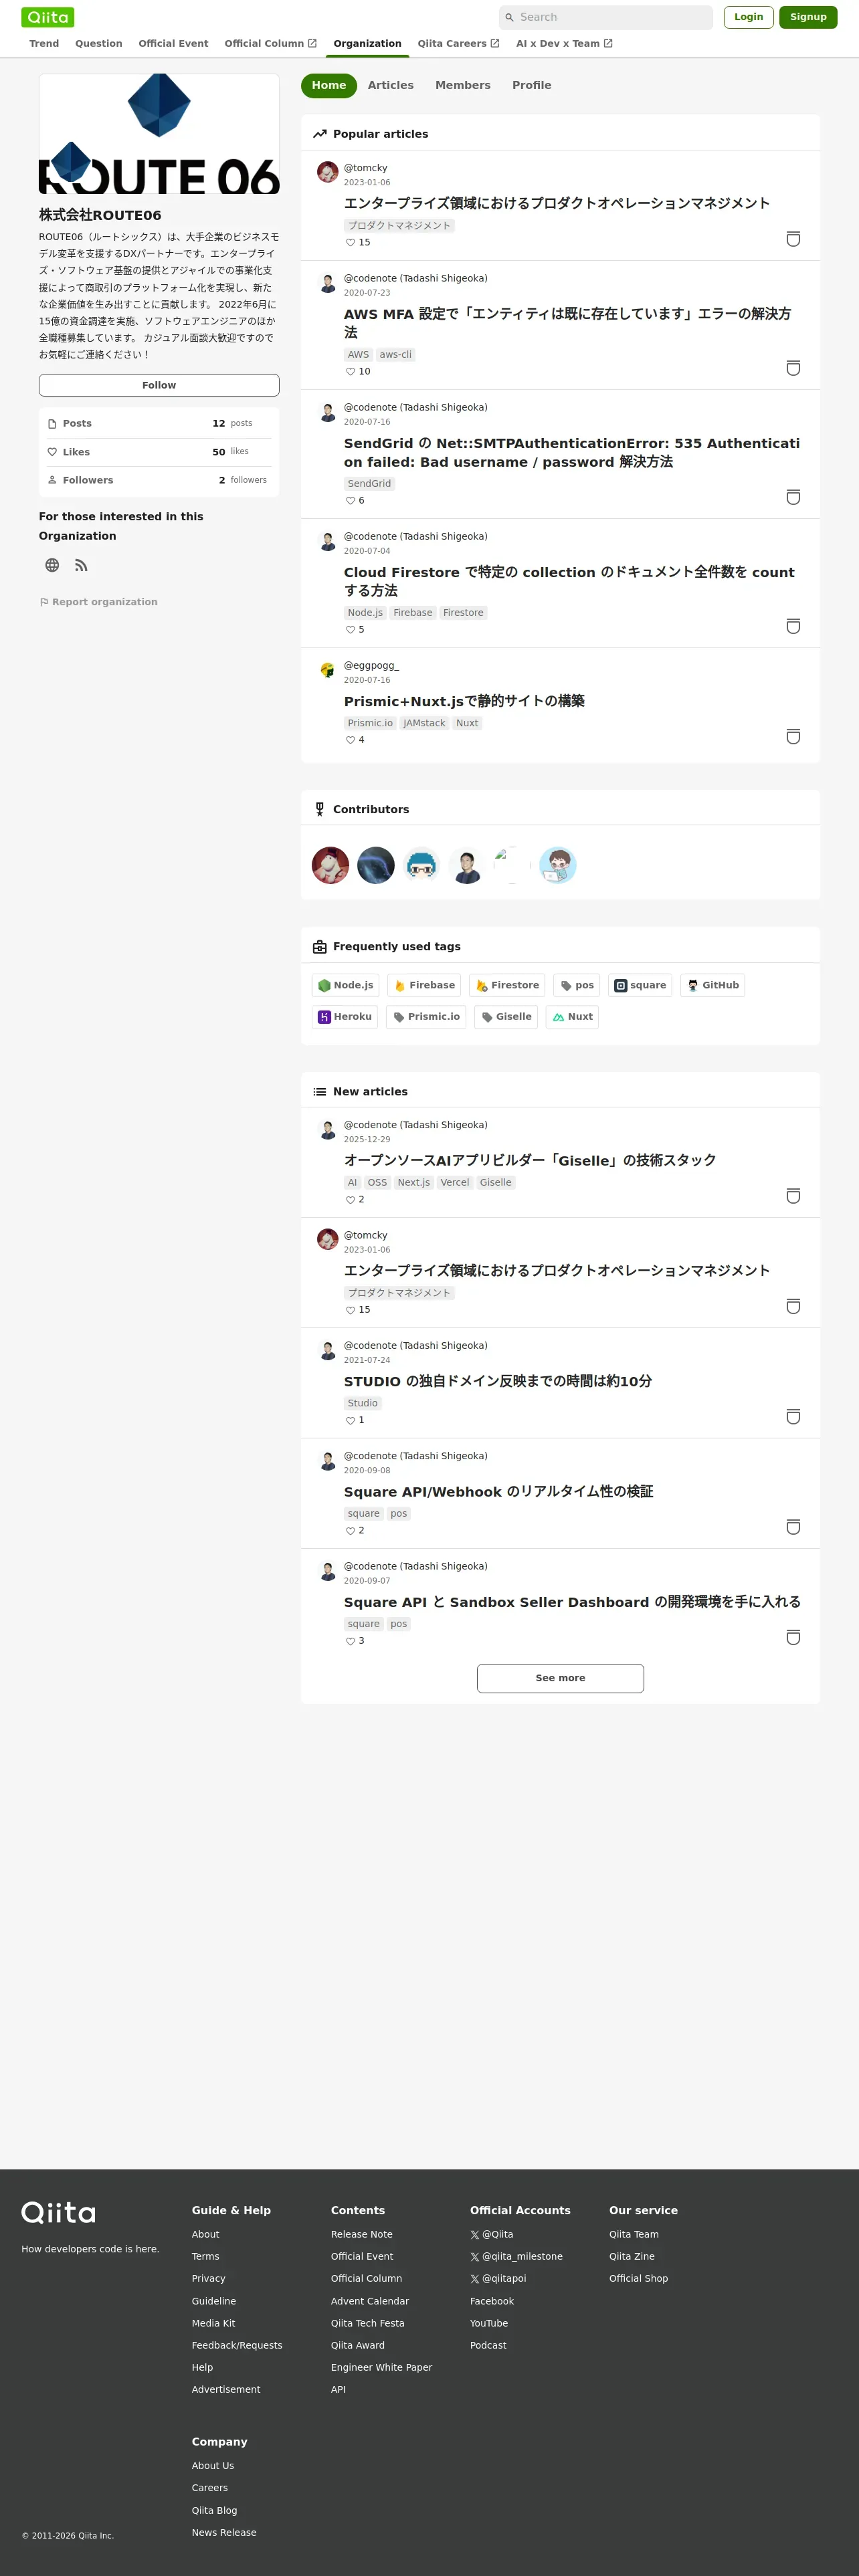
Task: Open the last contributor avatar with laptop
Action: point(558,865)
